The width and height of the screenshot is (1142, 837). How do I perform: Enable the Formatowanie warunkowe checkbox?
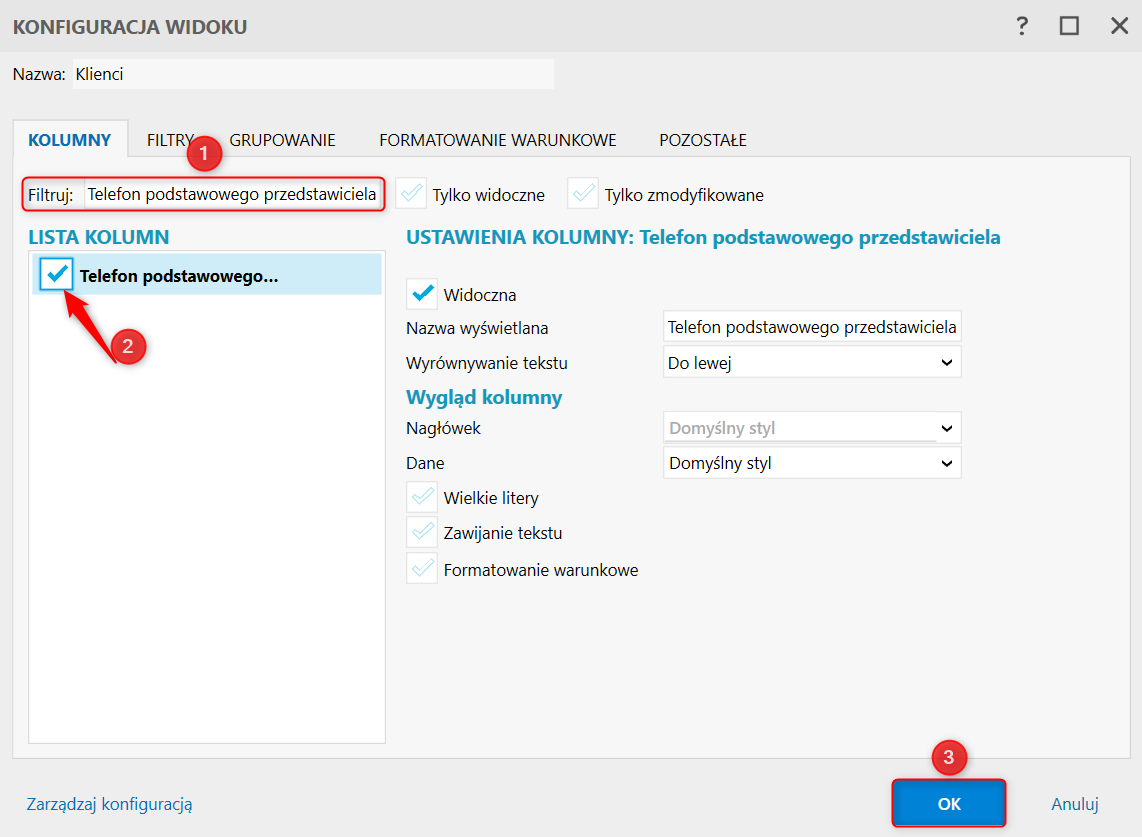click(x=422, y=569)
